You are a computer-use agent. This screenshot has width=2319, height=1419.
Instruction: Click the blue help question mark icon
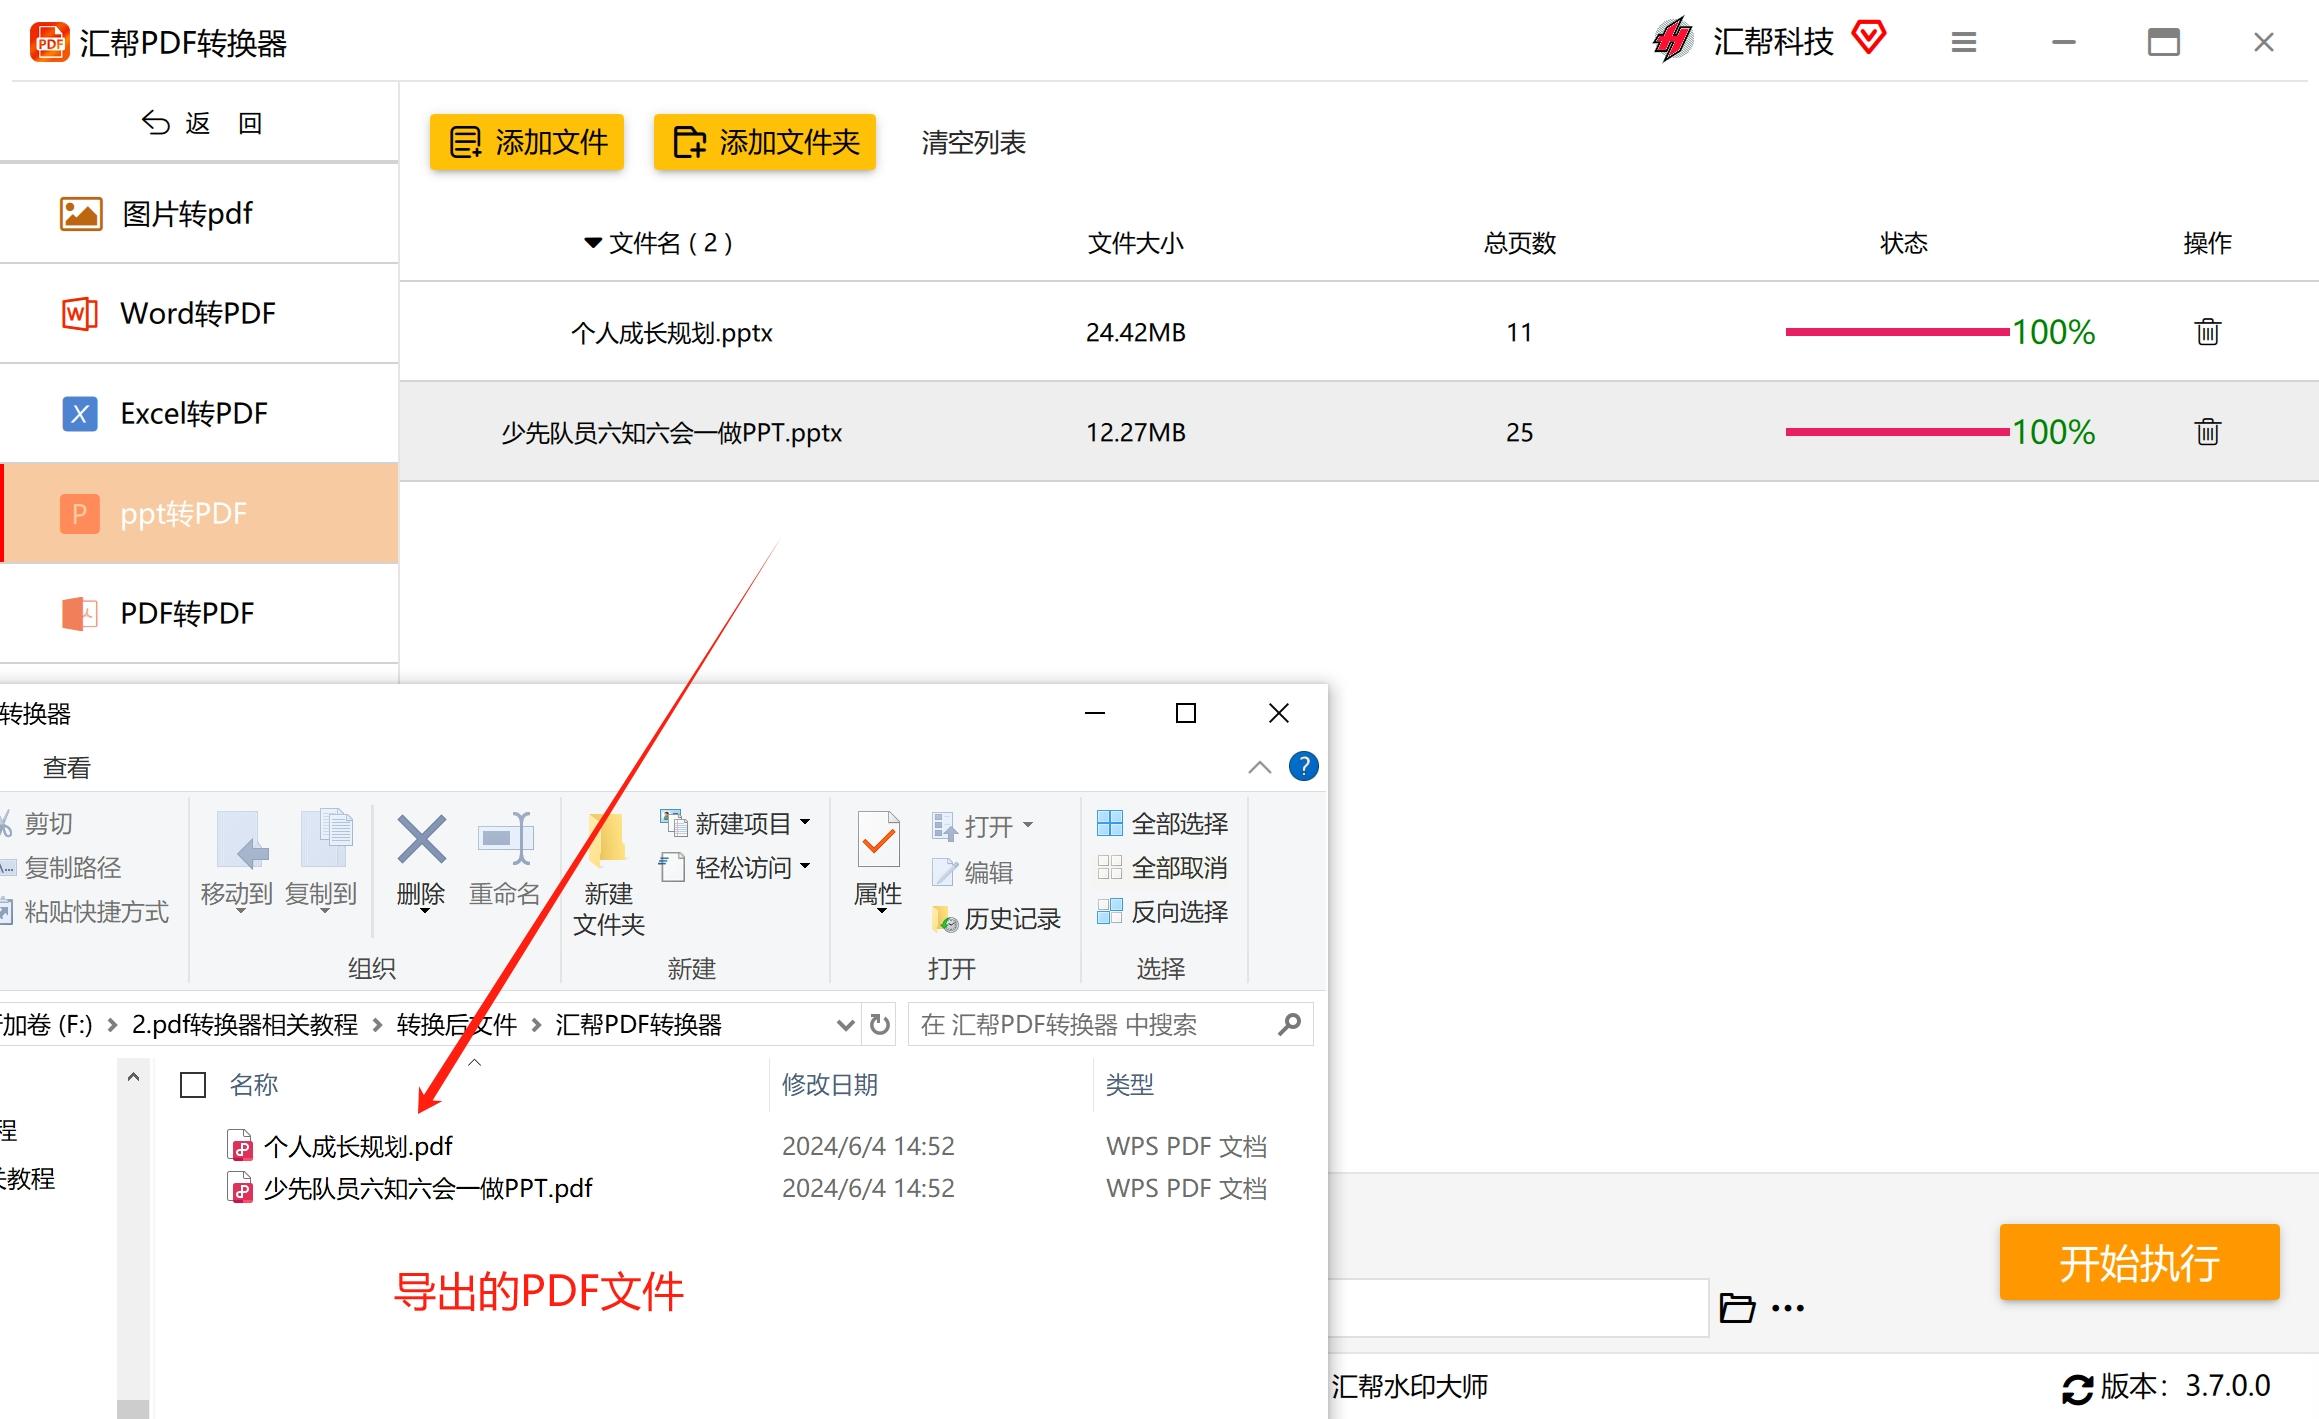coord(1303,767)
